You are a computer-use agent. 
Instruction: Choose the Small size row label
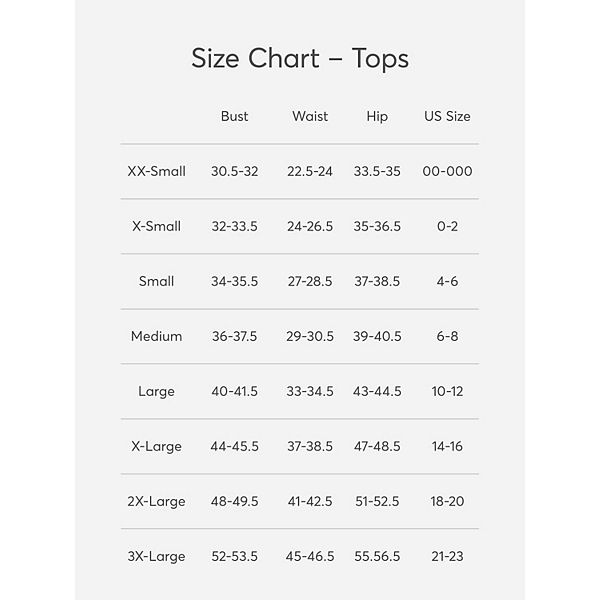click(x=157, y=281)
